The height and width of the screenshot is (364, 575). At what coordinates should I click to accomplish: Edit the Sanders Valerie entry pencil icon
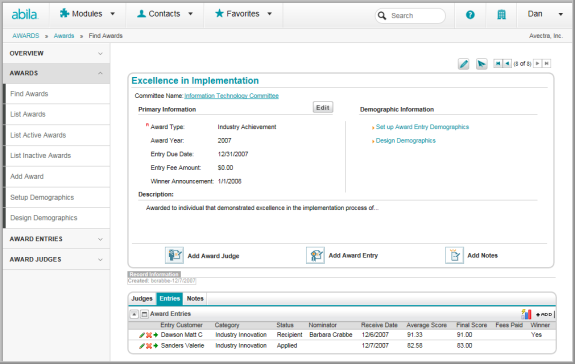click(x=142, y=346)
